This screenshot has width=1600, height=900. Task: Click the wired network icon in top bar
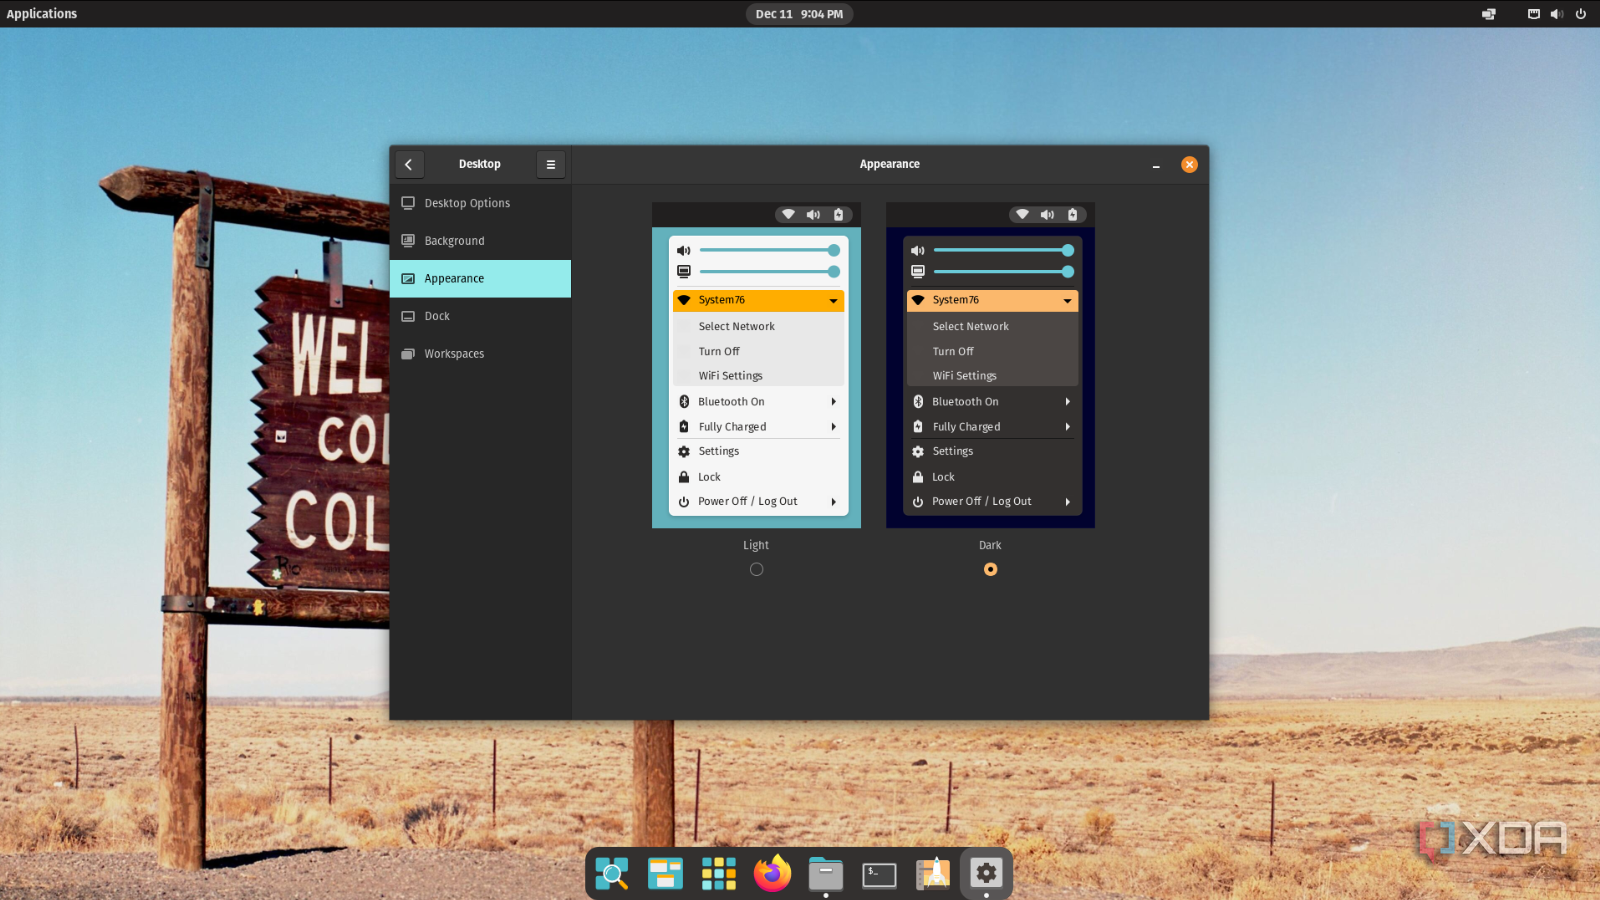(x=1534, y=14)
